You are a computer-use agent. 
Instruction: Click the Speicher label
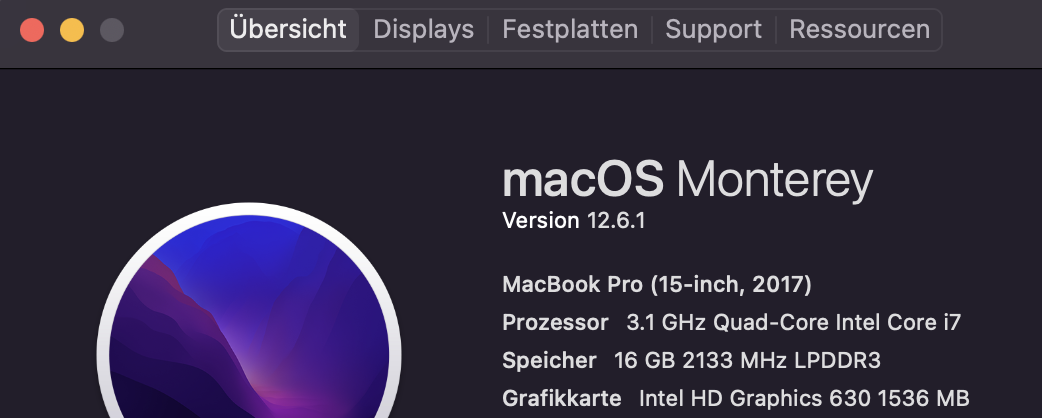click(549, 360)
